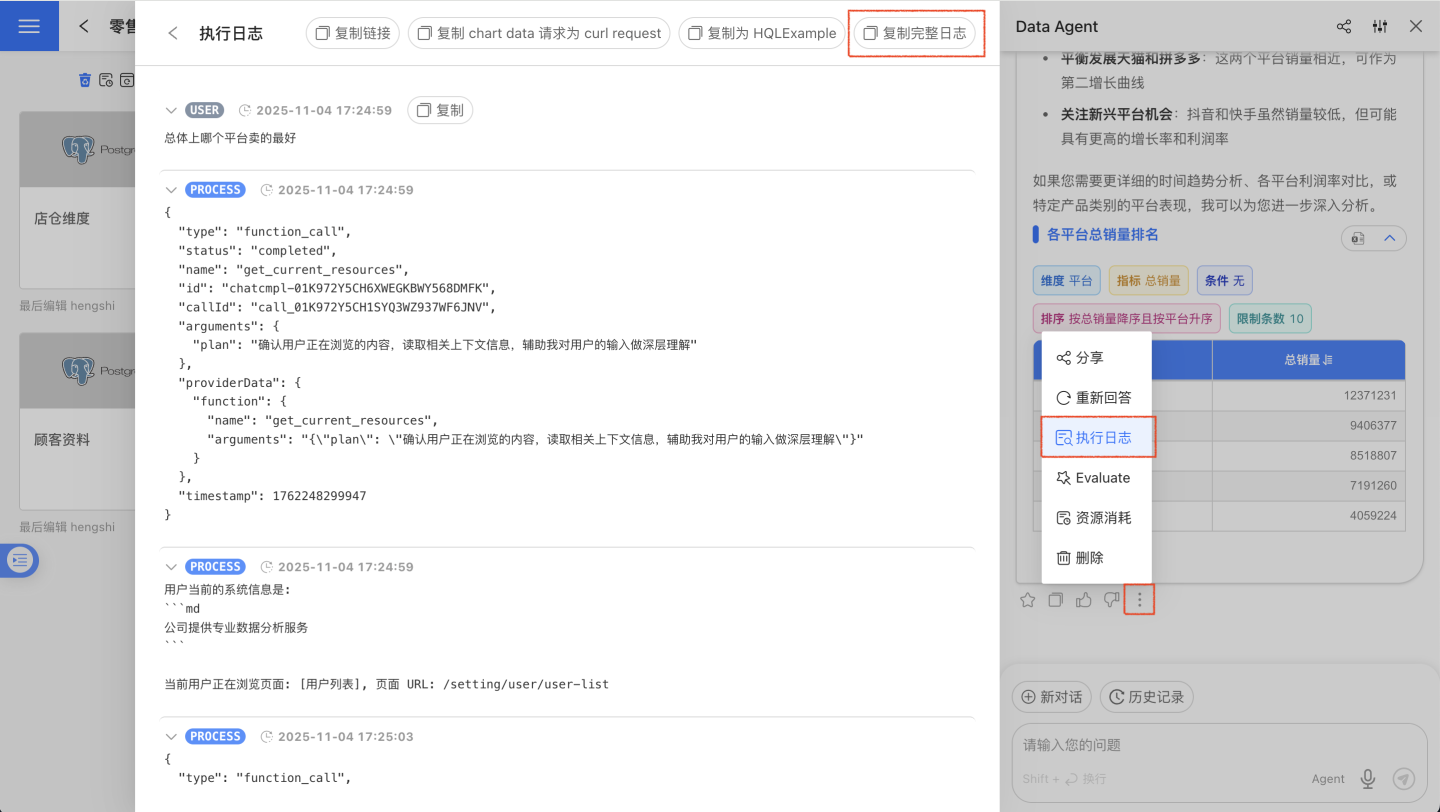Click the microphone voice input icon

click(x=1368, y=779)
